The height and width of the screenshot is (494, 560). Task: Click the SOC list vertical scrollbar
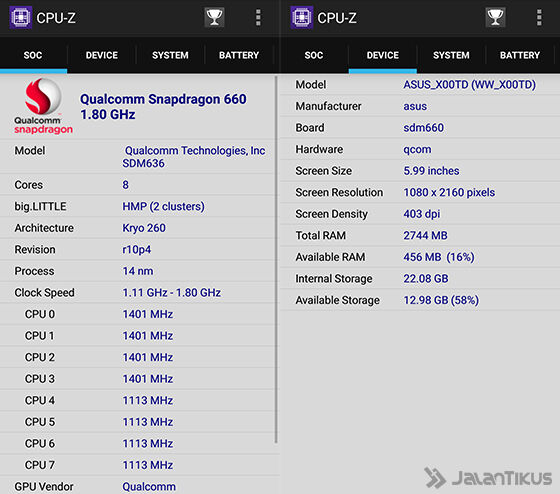(x=276, y=260)
